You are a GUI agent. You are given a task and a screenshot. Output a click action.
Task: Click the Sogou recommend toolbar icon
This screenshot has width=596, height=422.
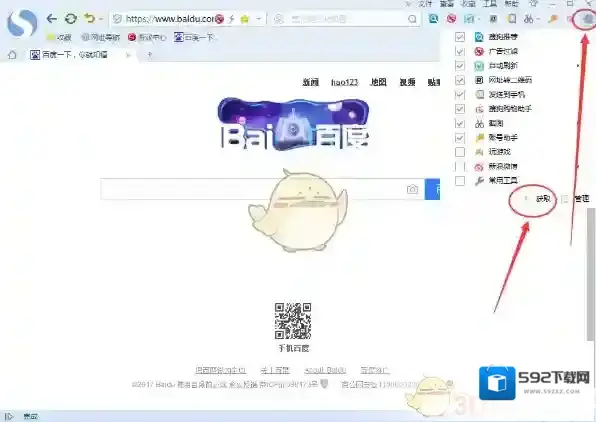433,18
